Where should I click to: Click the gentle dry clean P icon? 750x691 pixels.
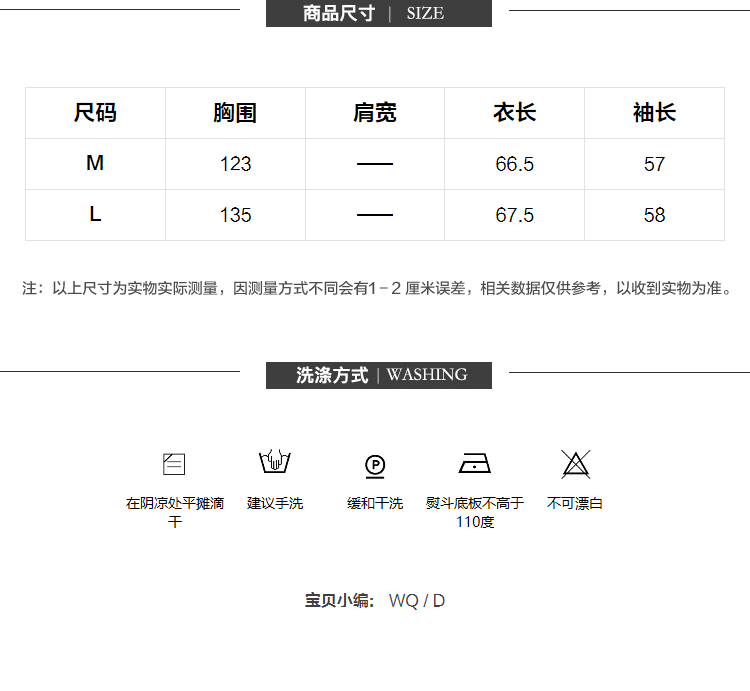(375, 465)
